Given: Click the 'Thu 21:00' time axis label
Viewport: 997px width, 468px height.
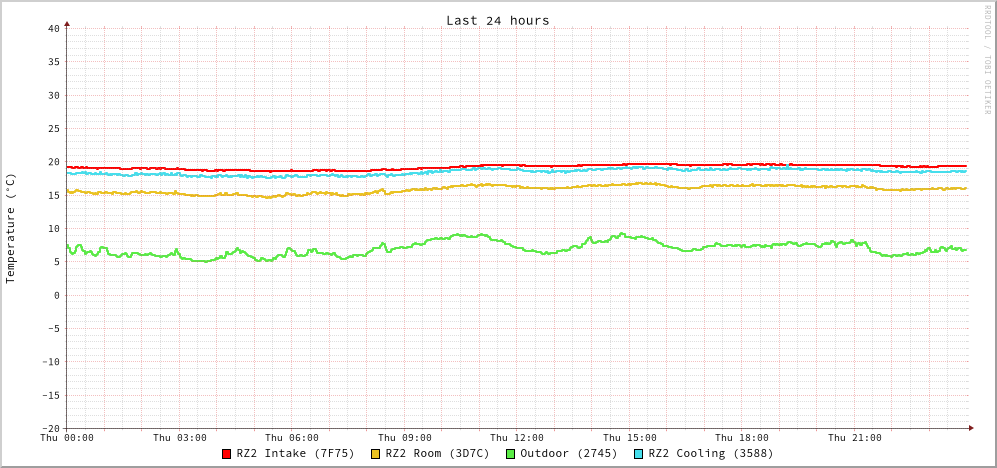Looking at the screenshot, I should [x=854, y=438].
